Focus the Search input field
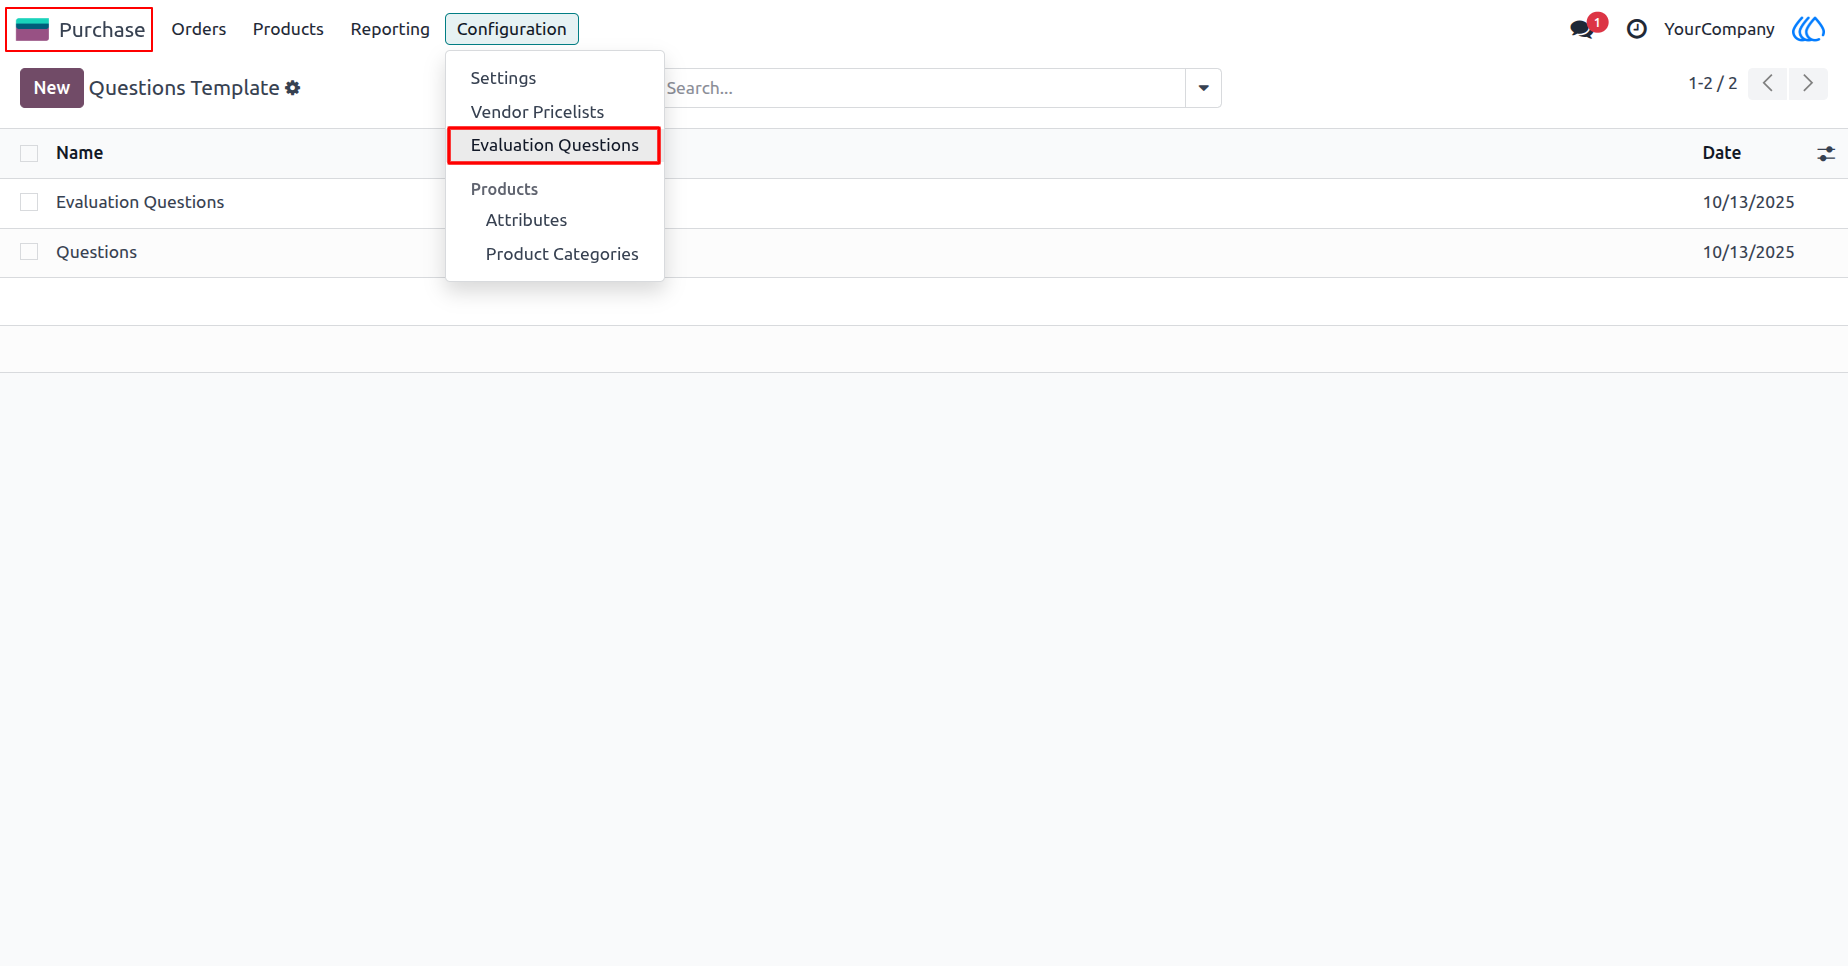1848x966 pixels. [924, 88]
